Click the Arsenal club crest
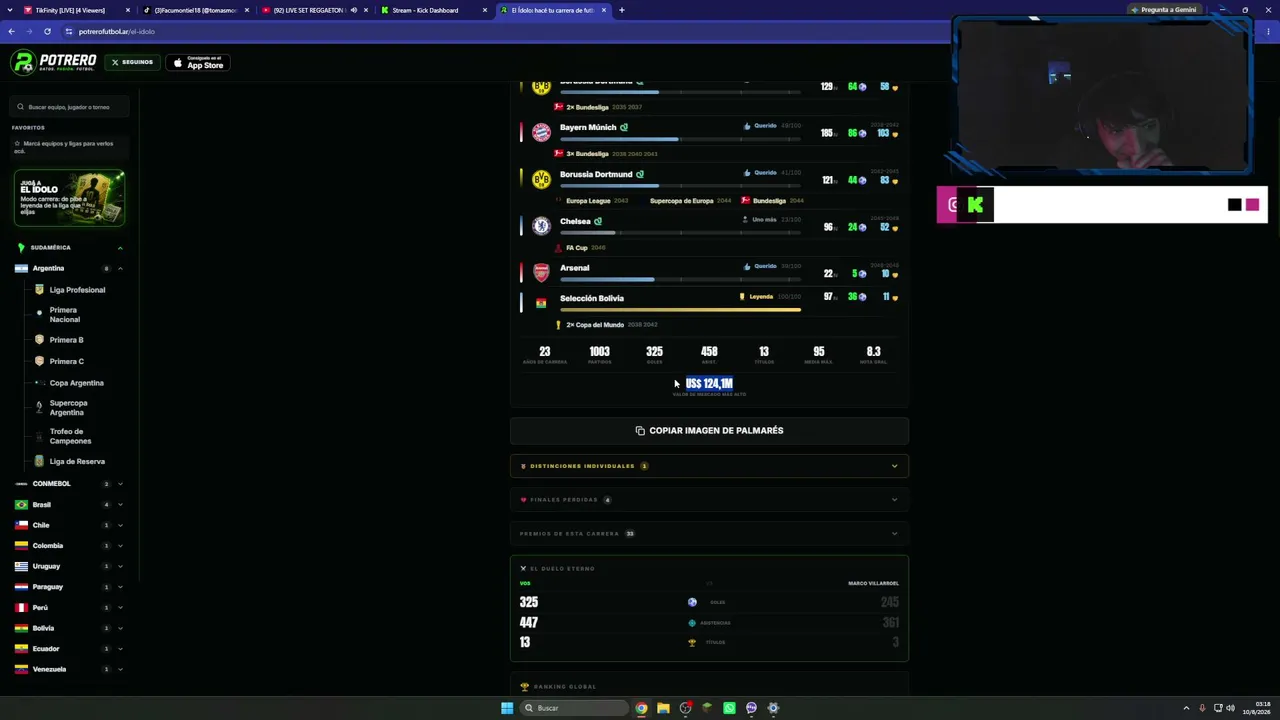 click(x=541, y=273)
